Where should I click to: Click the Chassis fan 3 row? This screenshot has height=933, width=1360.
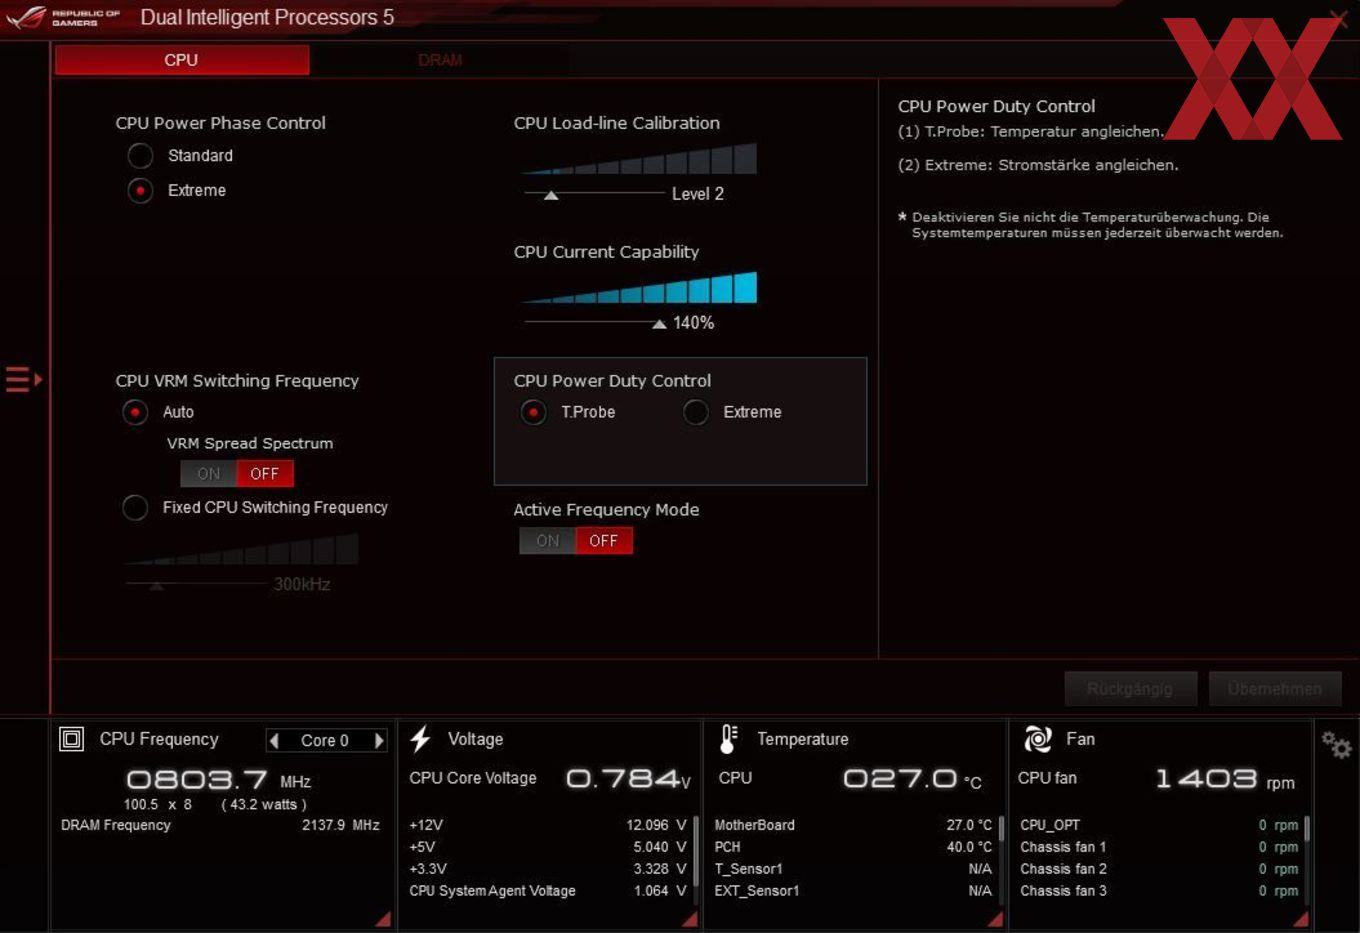tap(1159, 891)
